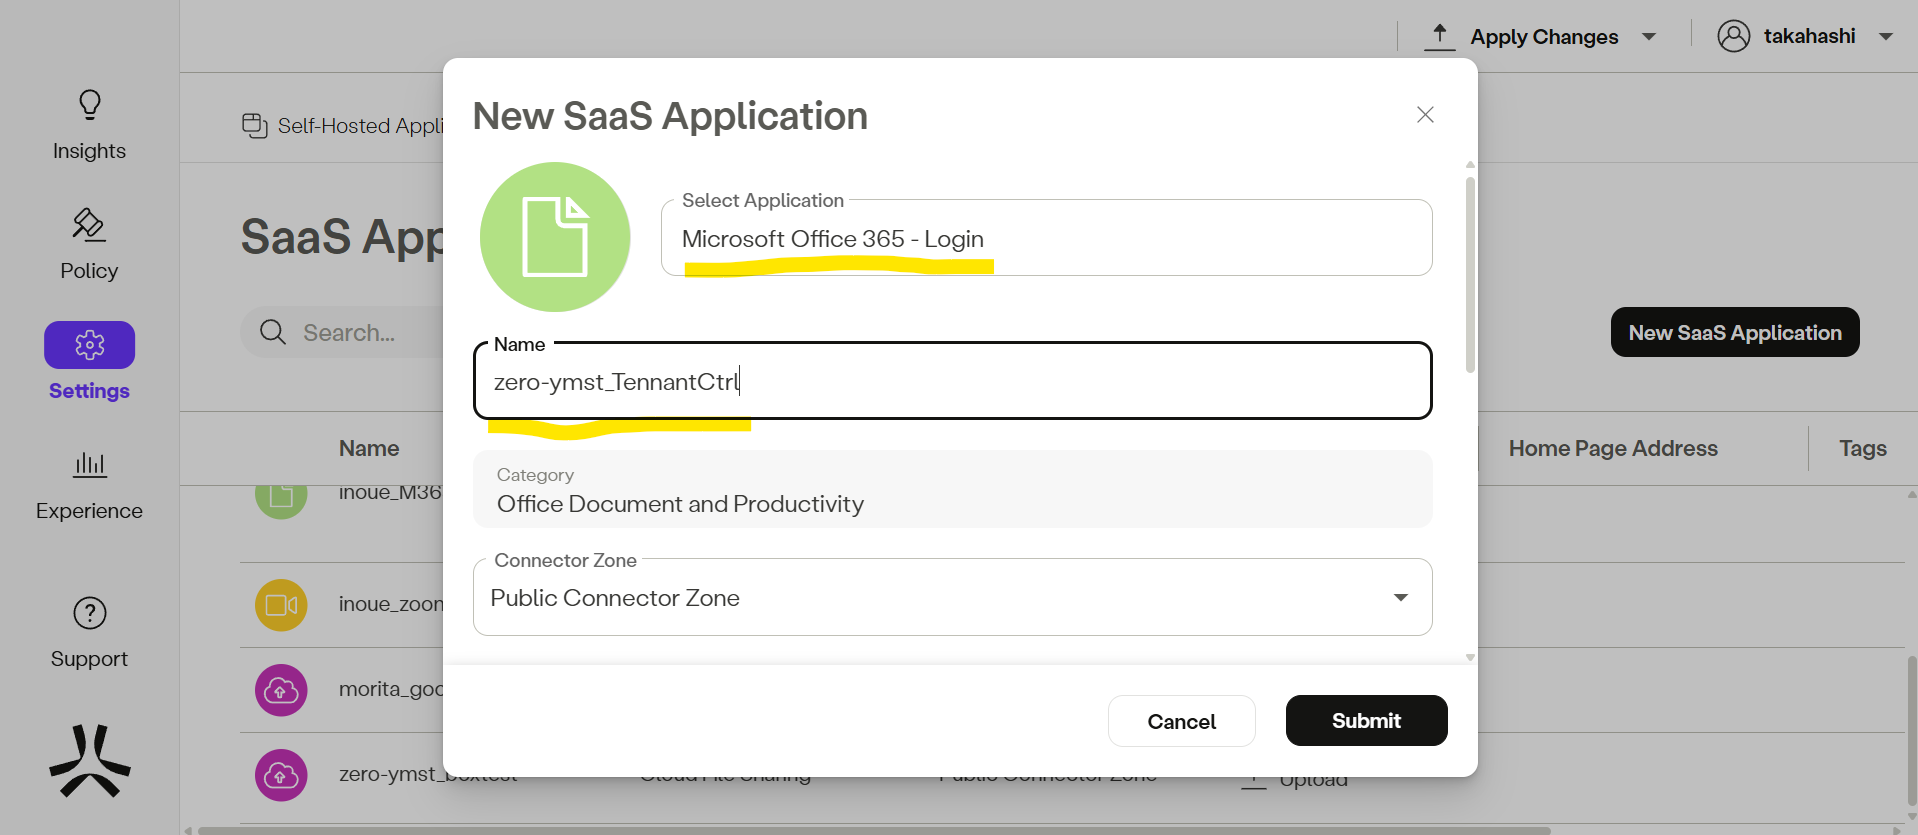
Task: Open the takahashi account menu arrow
Action: tap(1886, 37)
